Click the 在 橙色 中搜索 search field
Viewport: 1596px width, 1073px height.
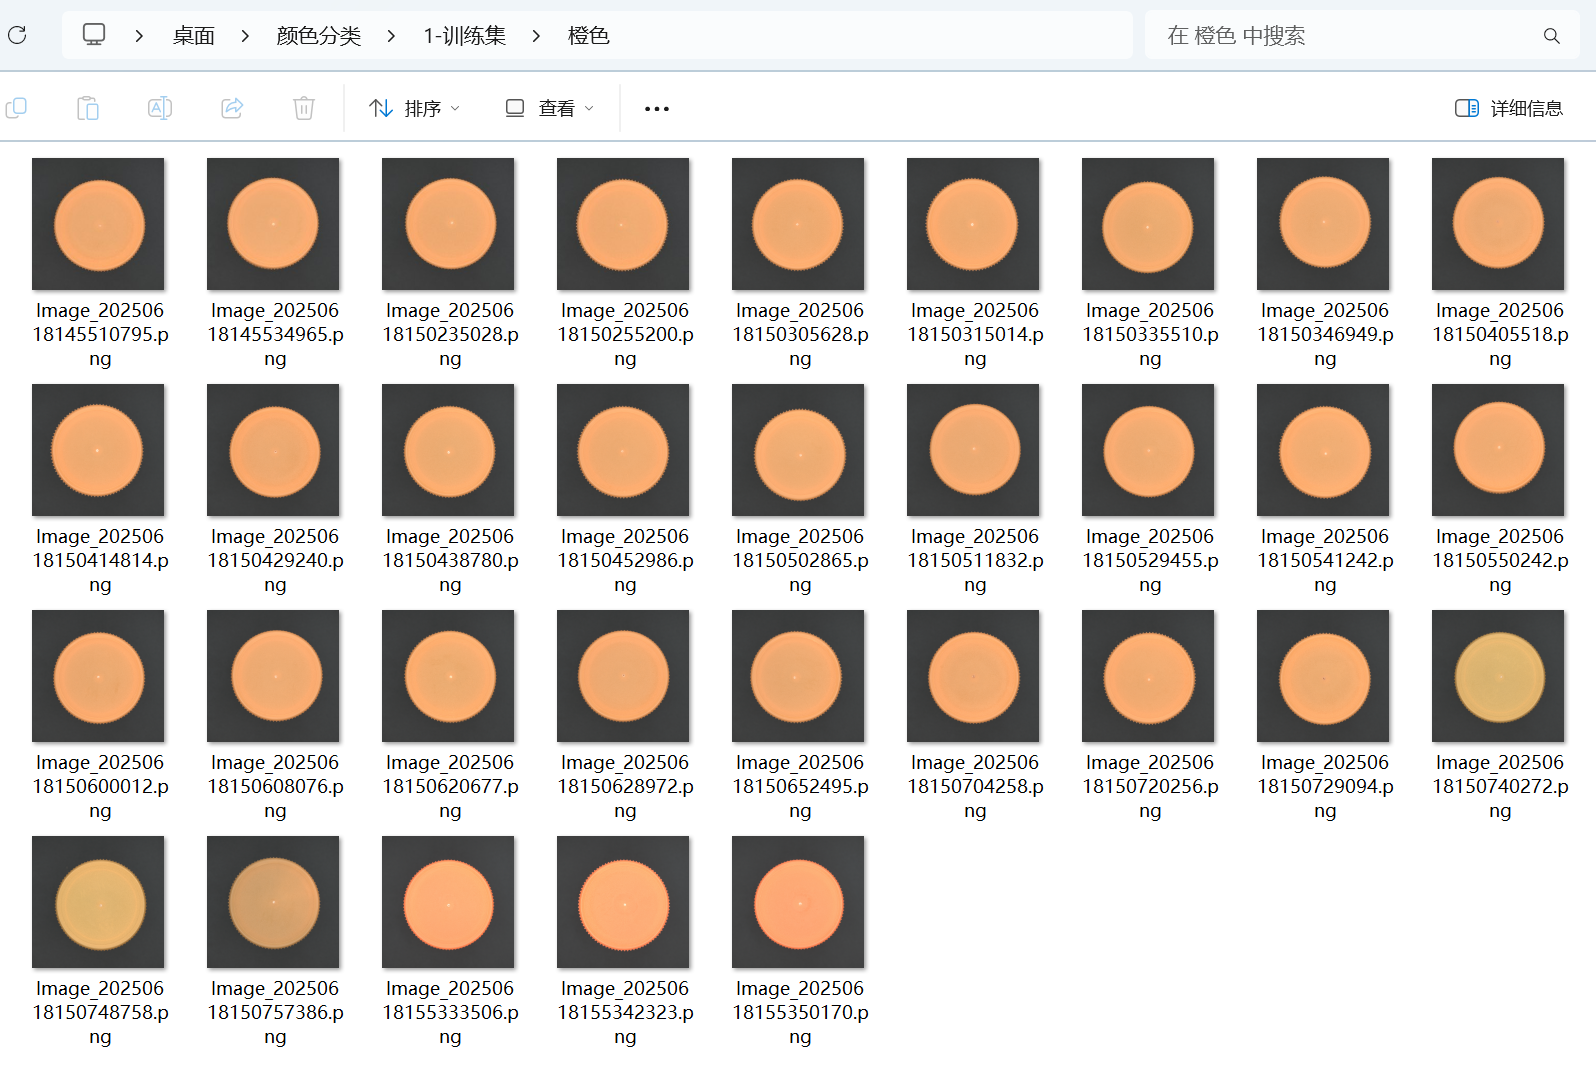coord(1340,36)
